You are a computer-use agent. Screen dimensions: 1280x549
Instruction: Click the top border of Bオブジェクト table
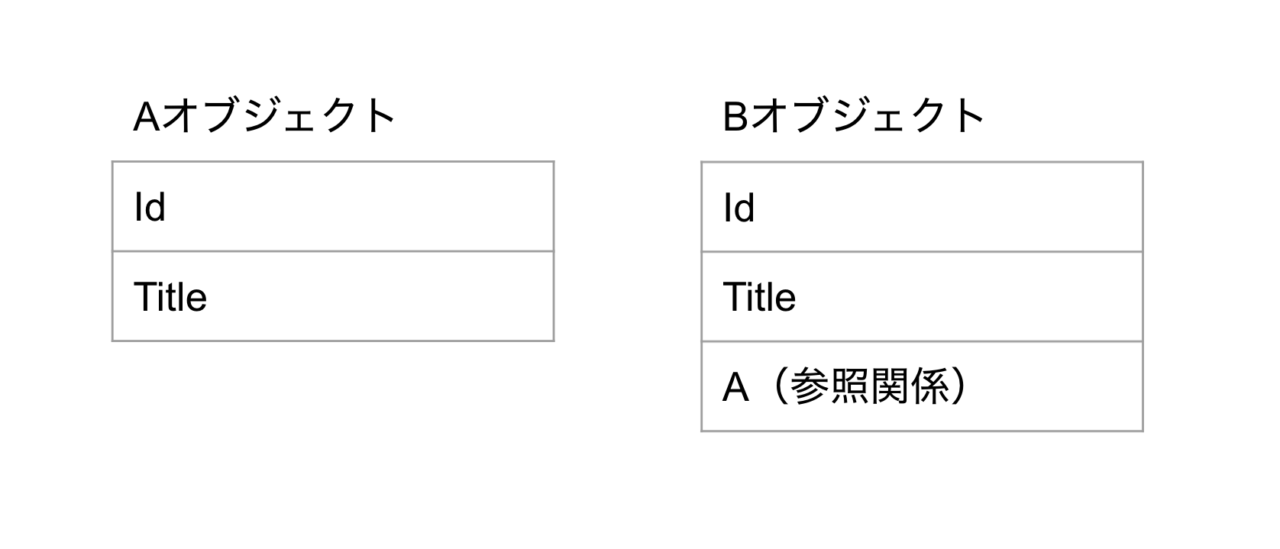click(922, 161)
